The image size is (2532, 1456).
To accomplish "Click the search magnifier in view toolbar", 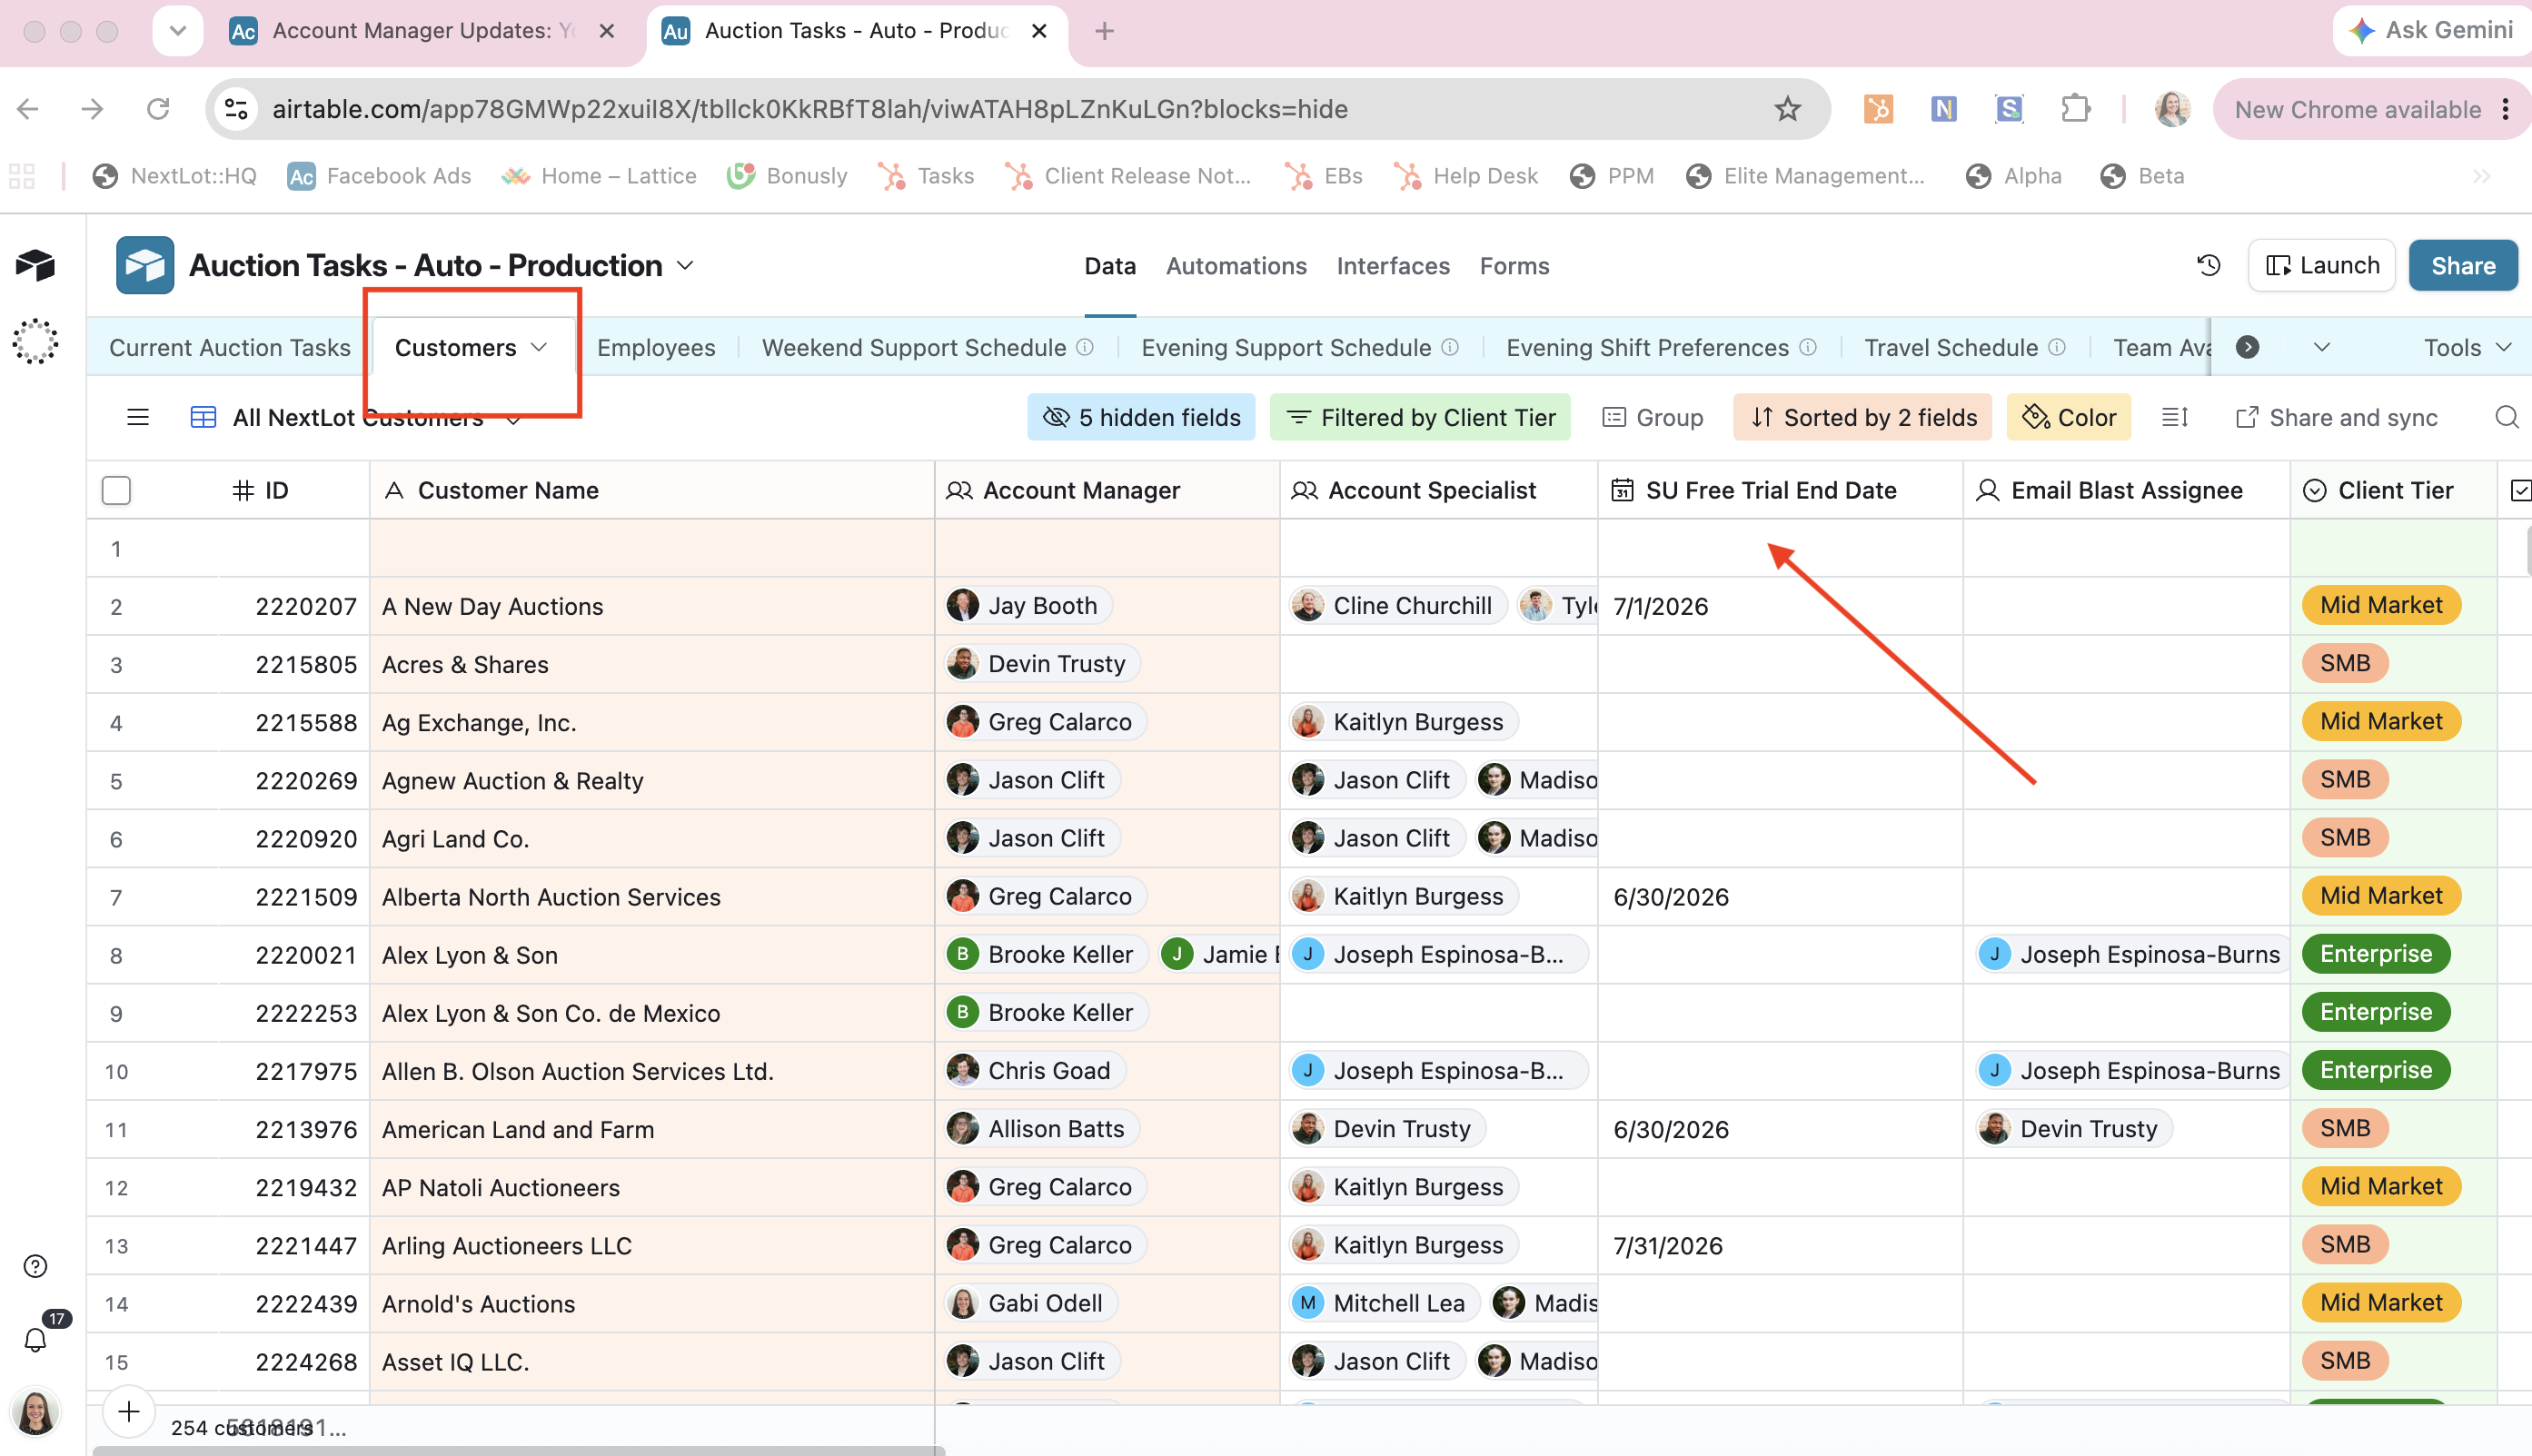I will coord(2506,417).
